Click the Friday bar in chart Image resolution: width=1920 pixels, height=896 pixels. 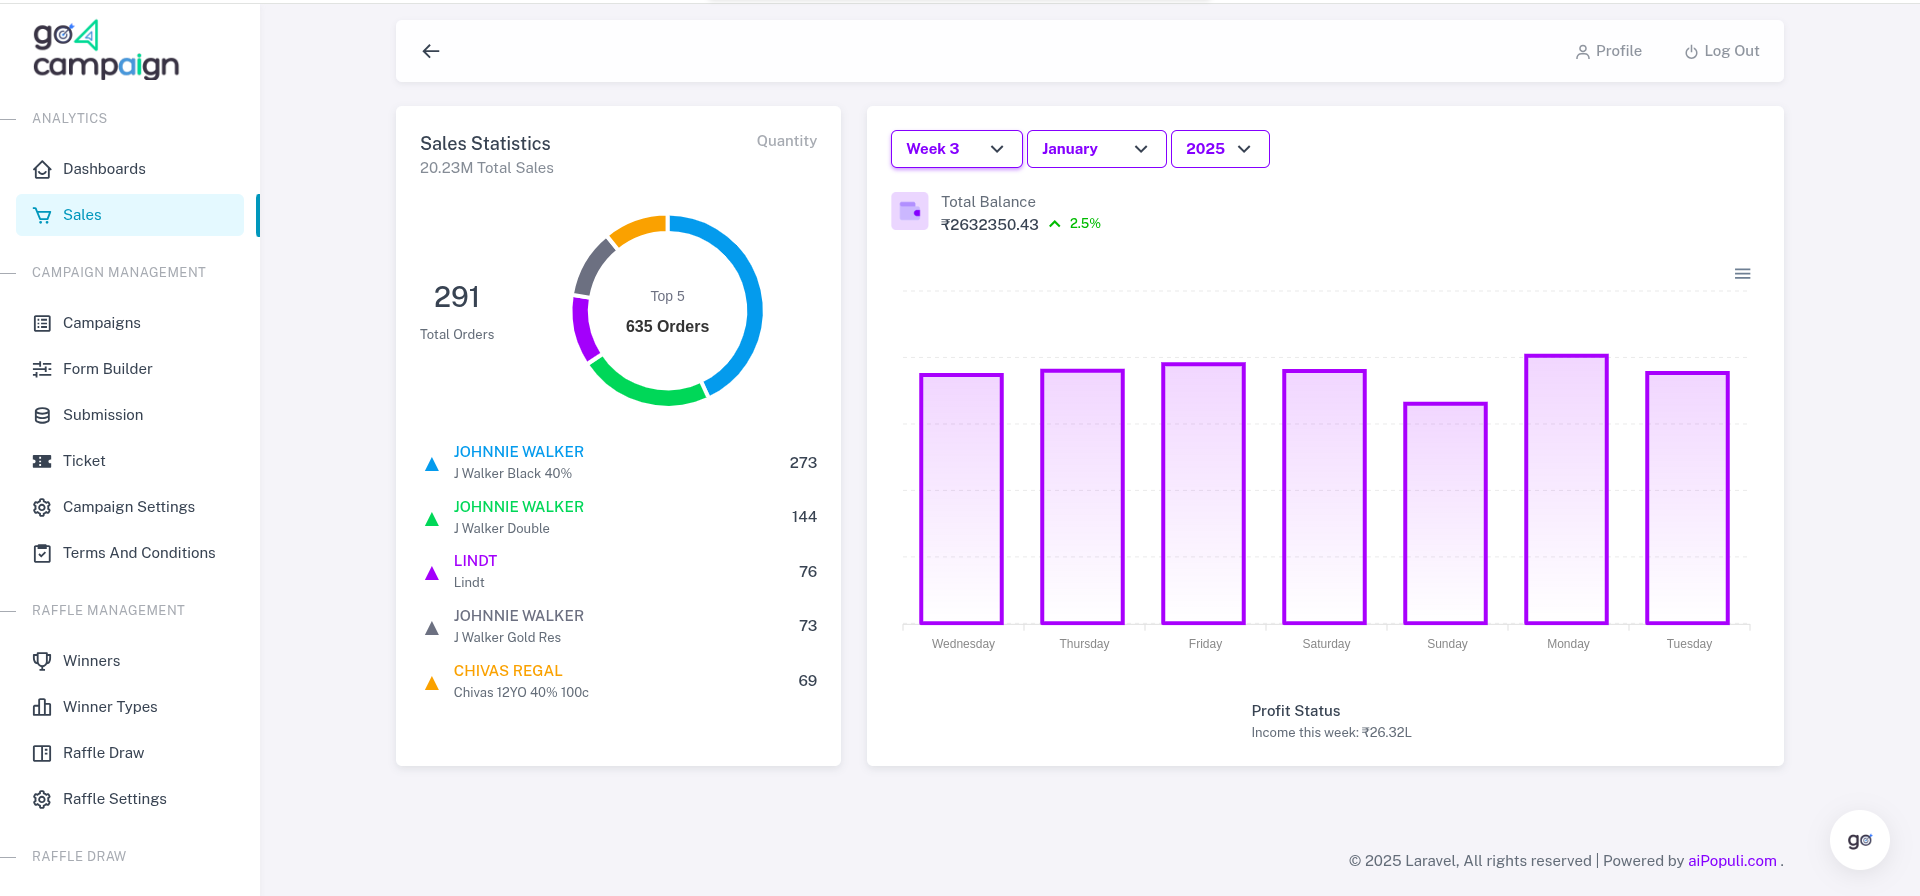click(x=1203, y=493)
